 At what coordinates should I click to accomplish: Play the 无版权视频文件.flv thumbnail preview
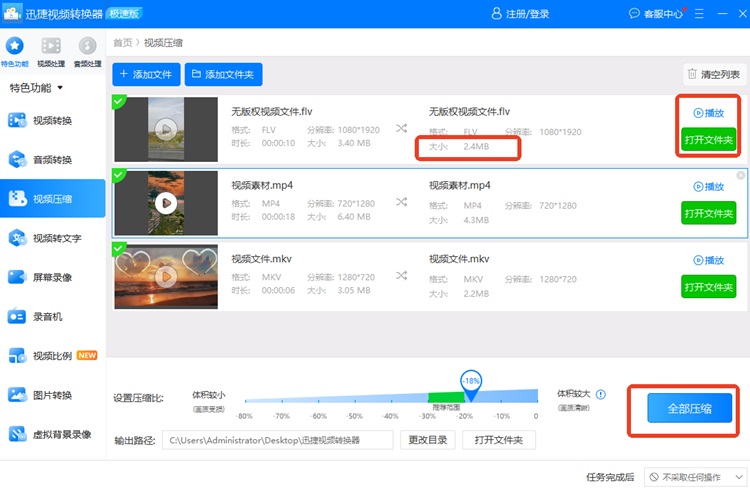pyautogui.click(x=166, y=129)
